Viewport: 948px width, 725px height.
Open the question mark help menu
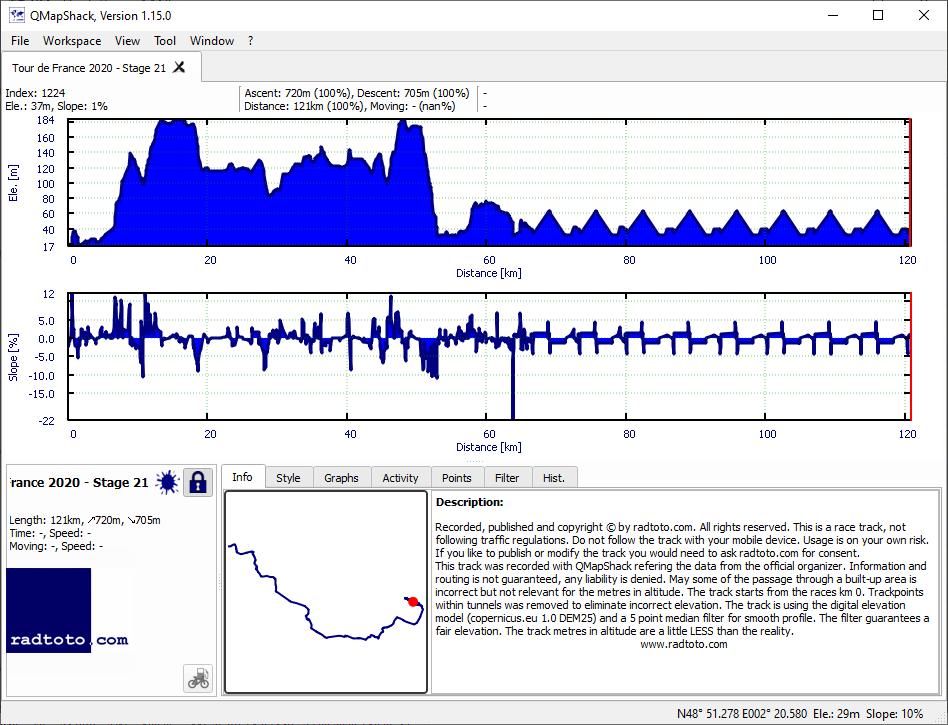[250, 41]
